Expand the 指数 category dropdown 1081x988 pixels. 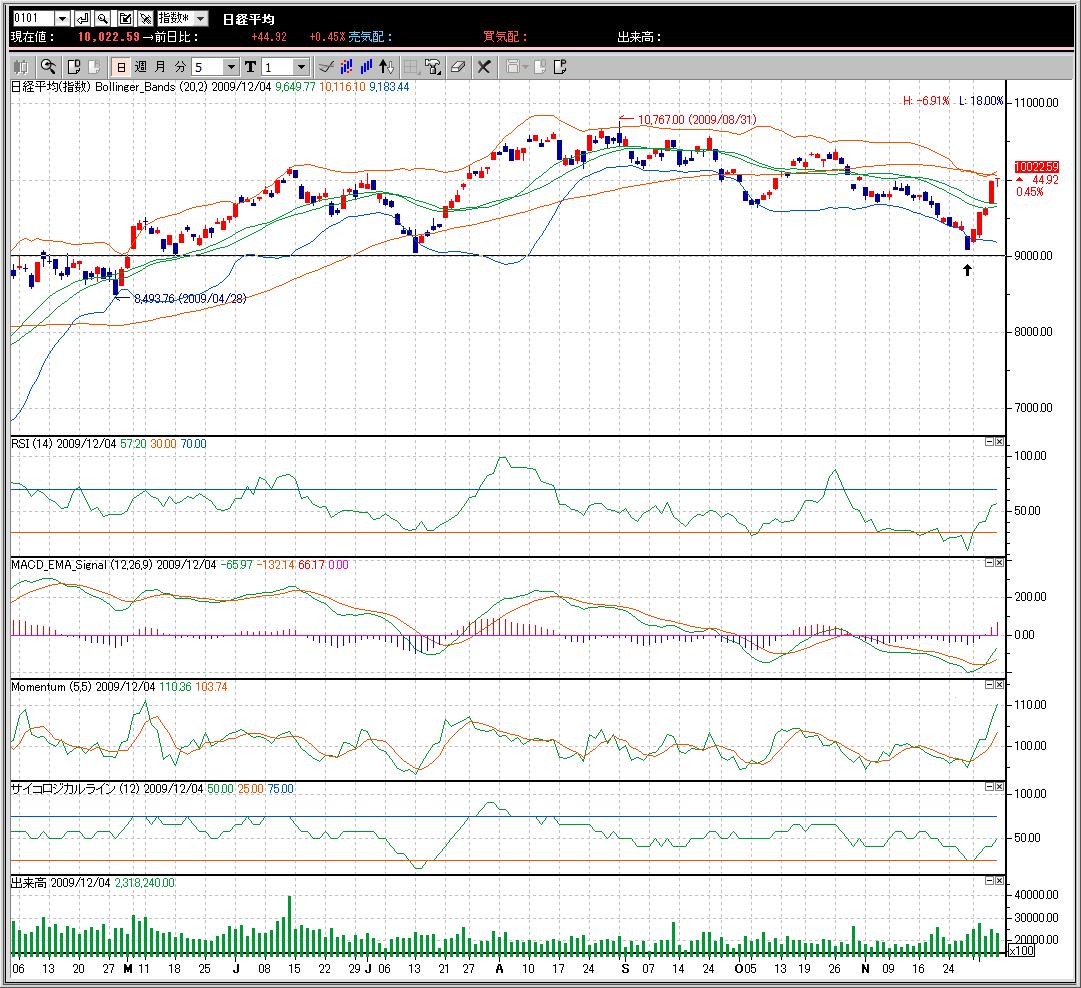(x=200, y=19)
